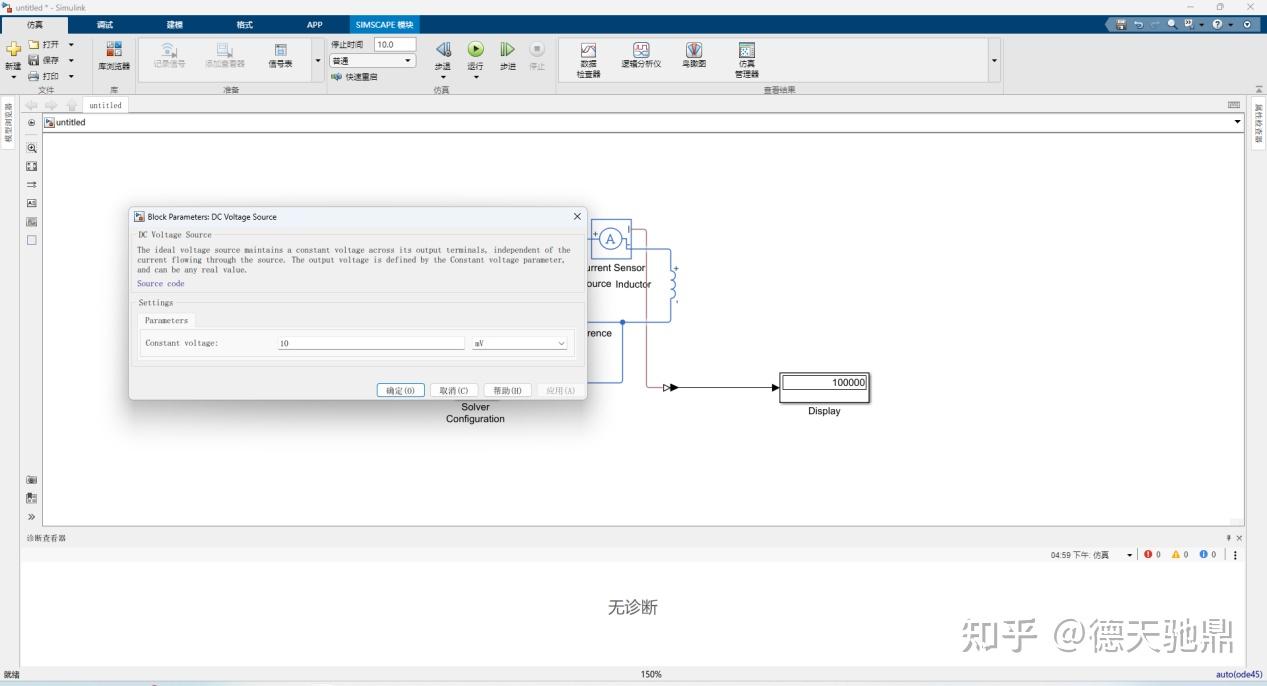Run the simulation with the green Run icon
This screenshot has height=686, width=1267.
click(474, 48)
